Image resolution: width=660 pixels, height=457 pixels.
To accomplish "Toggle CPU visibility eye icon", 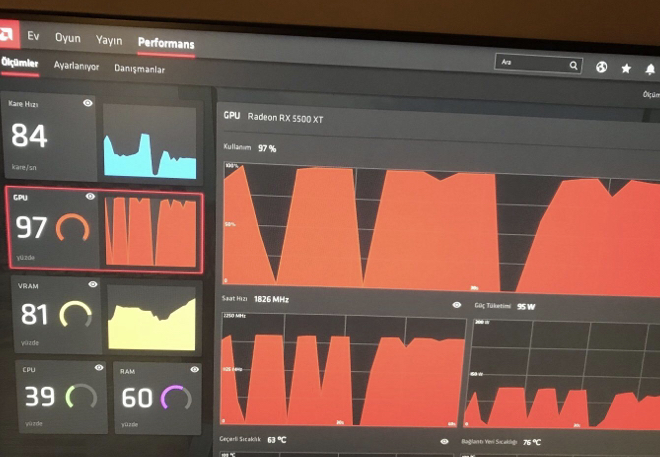I will (x=99, y=367).
